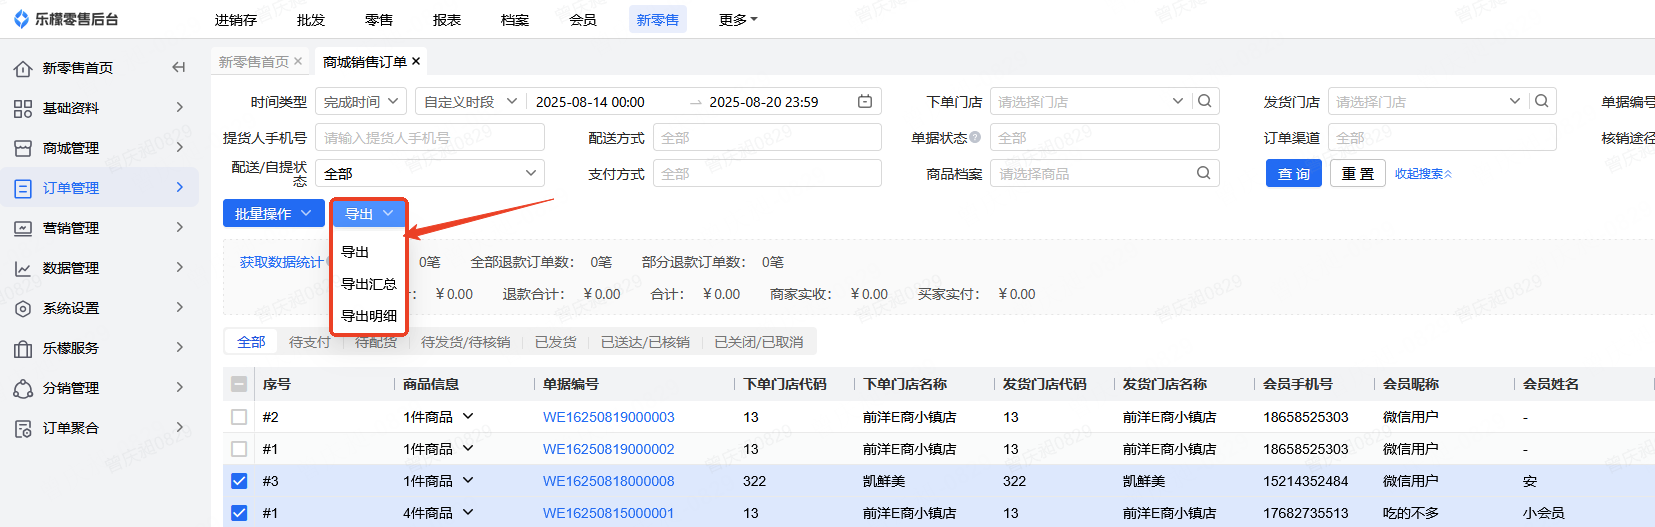The image size is (1655, 527).
Task: Select 导出明细 in the export menu
Action: pos(369,316)
